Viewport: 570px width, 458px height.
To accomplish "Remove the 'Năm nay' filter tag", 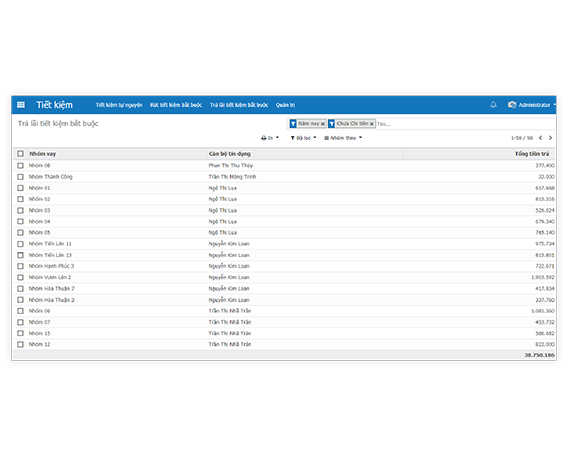I will (x=322, y=124).
